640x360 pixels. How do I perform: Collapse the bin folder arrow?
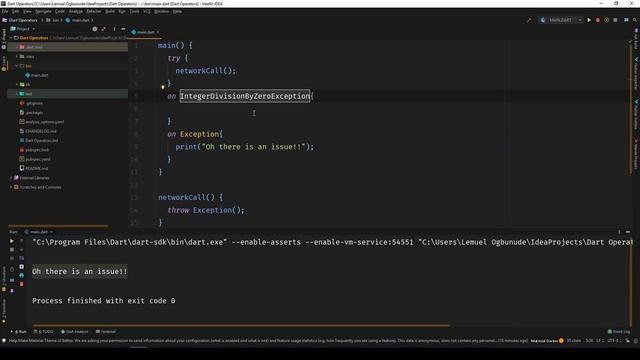click(x=16, y=66)
